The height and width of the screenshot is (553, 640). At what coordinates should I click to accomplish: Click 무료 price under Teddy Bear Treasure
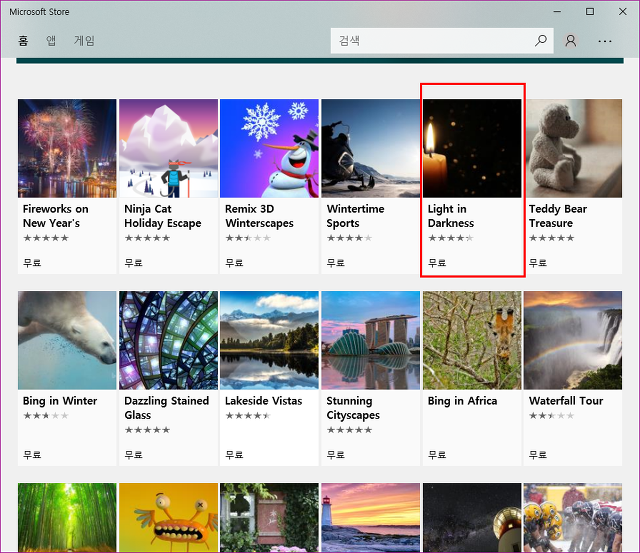coord(538,263)
